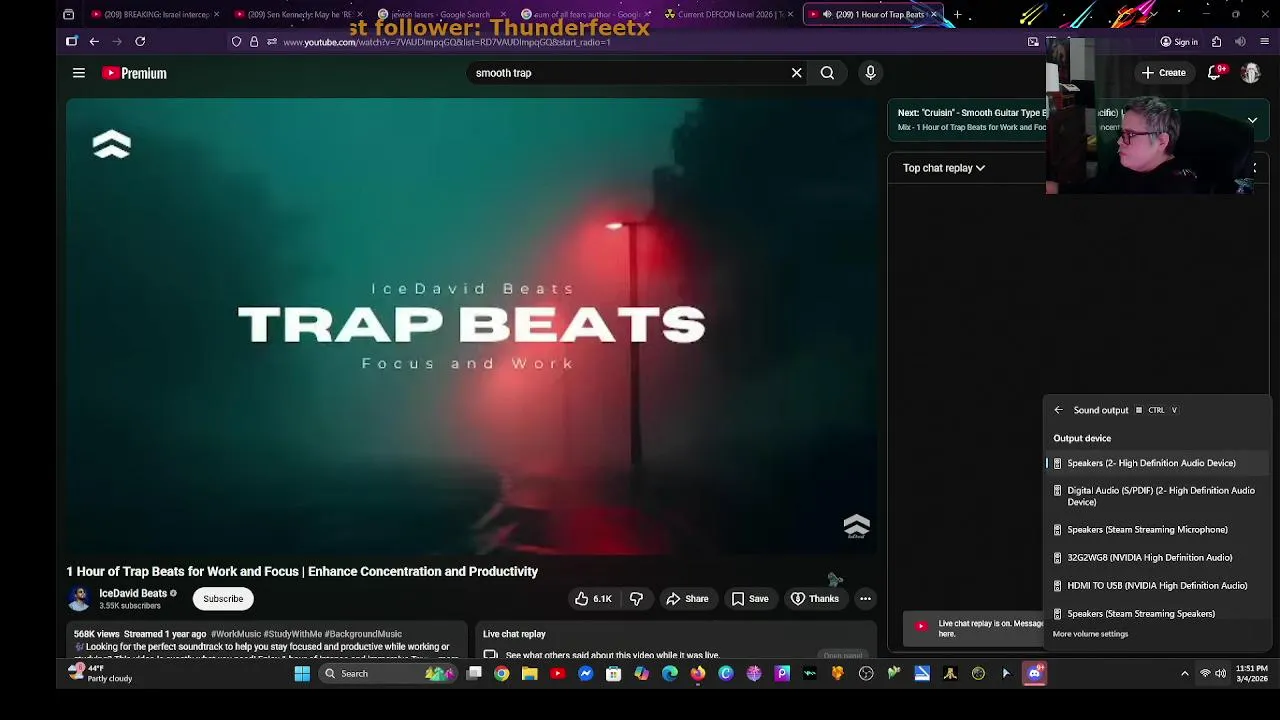The image size is (1280, 720).
Task: Send Thanks to IceDavid Beats
Action: (x=814, y=599)
